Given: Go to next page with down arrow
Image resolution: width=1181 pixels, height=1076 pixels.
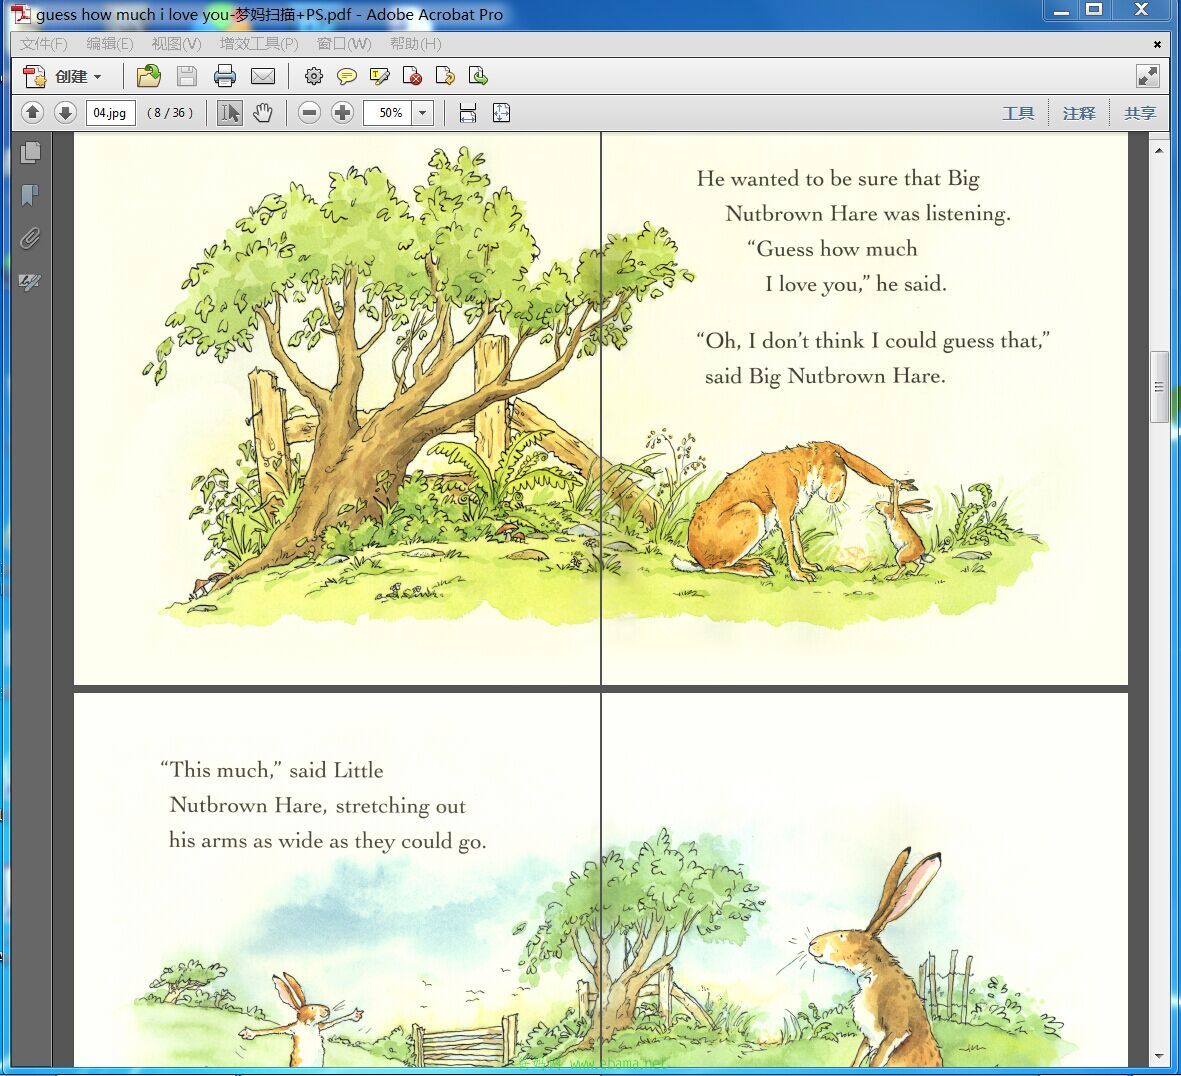Looking at the screenshot, I should coord(66,113).
